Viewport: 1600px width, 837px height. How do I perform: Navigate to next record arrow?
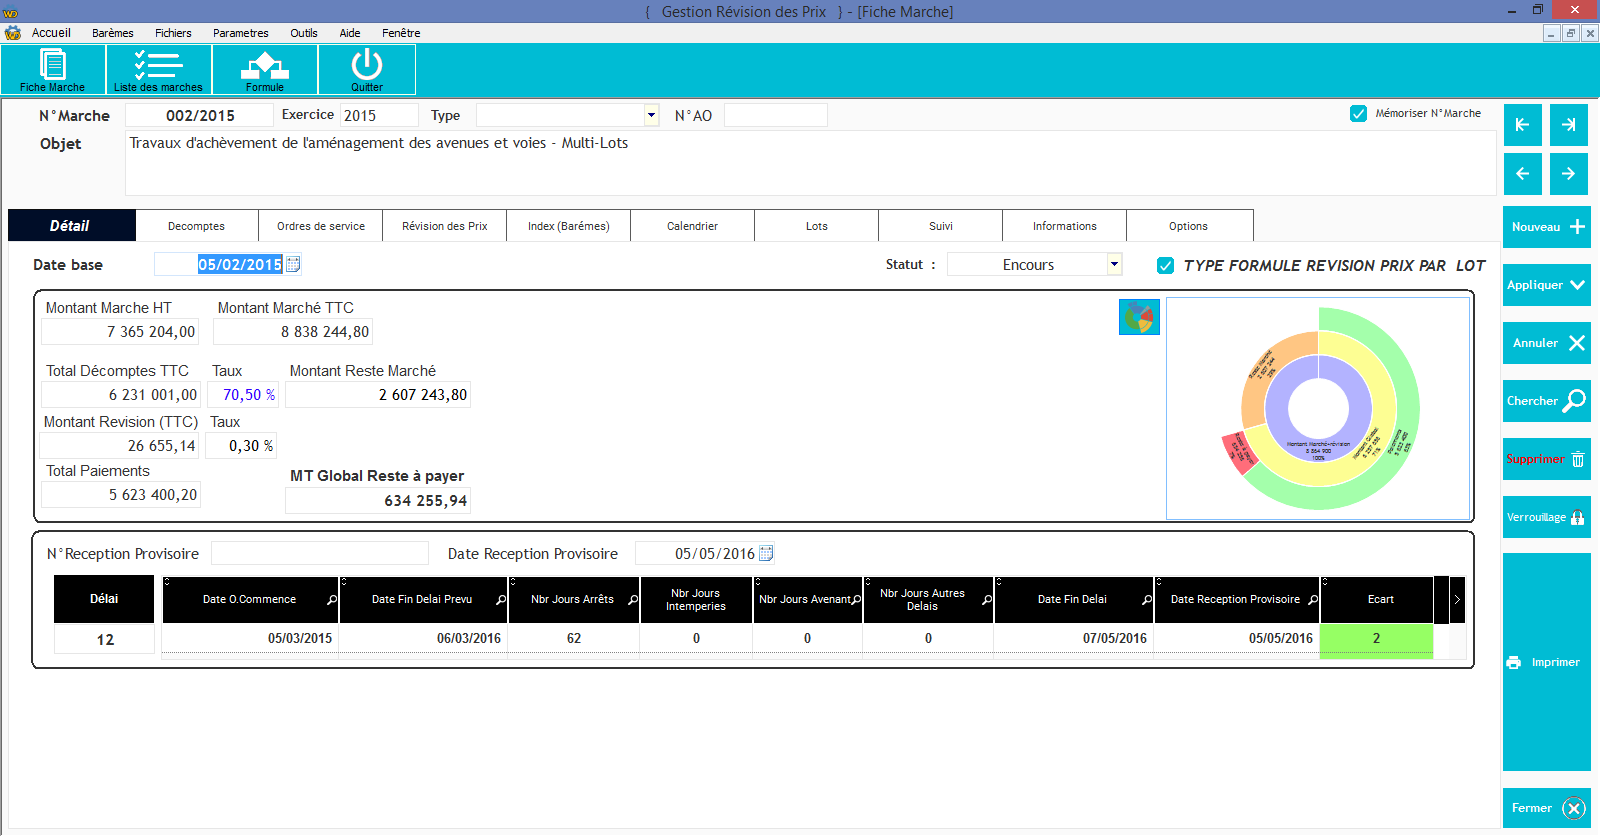point(1568,174)
